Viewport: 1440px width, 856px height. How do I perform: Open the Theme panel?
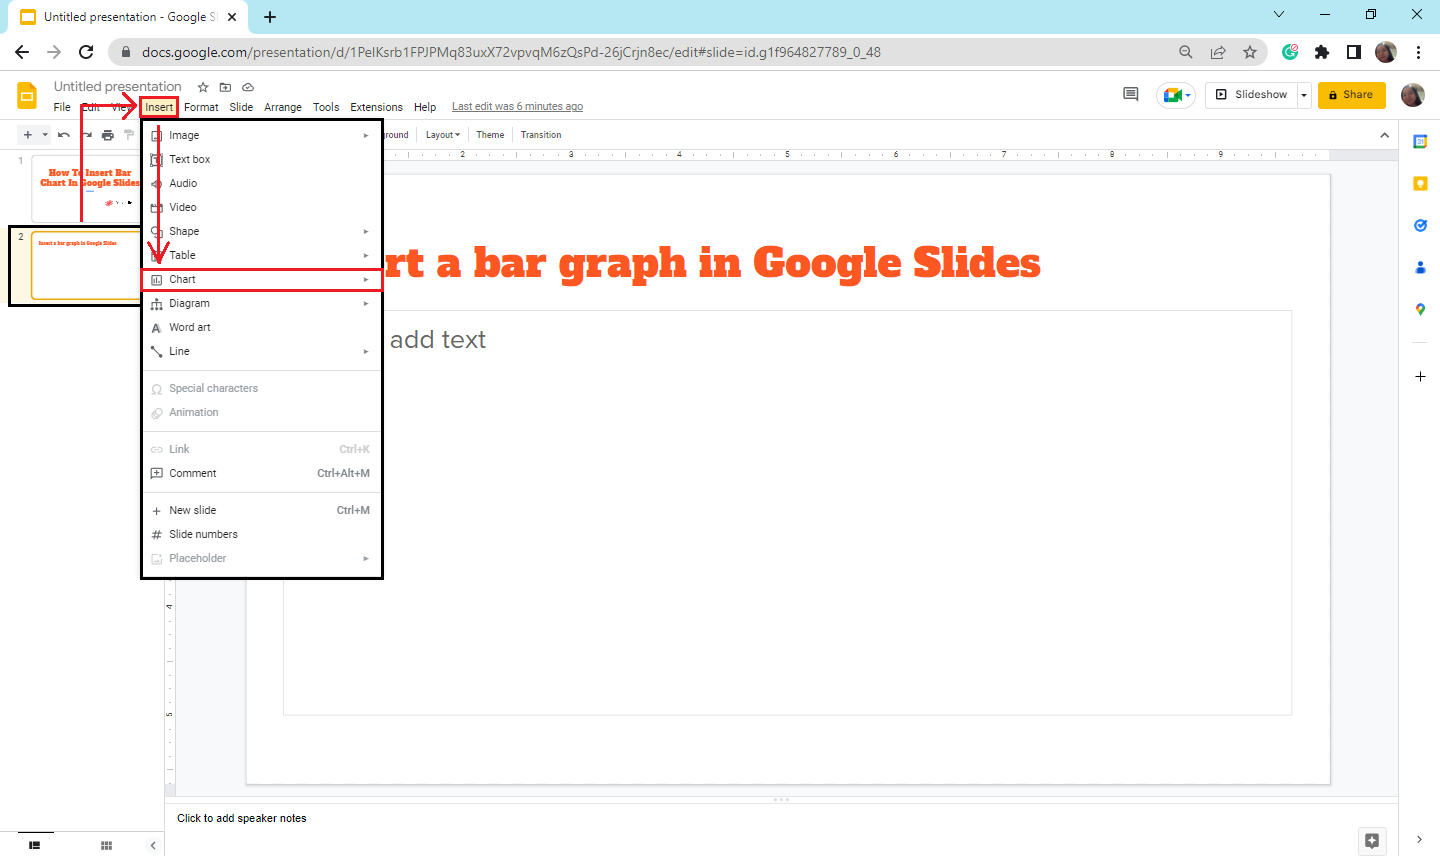tap(490, 135)
